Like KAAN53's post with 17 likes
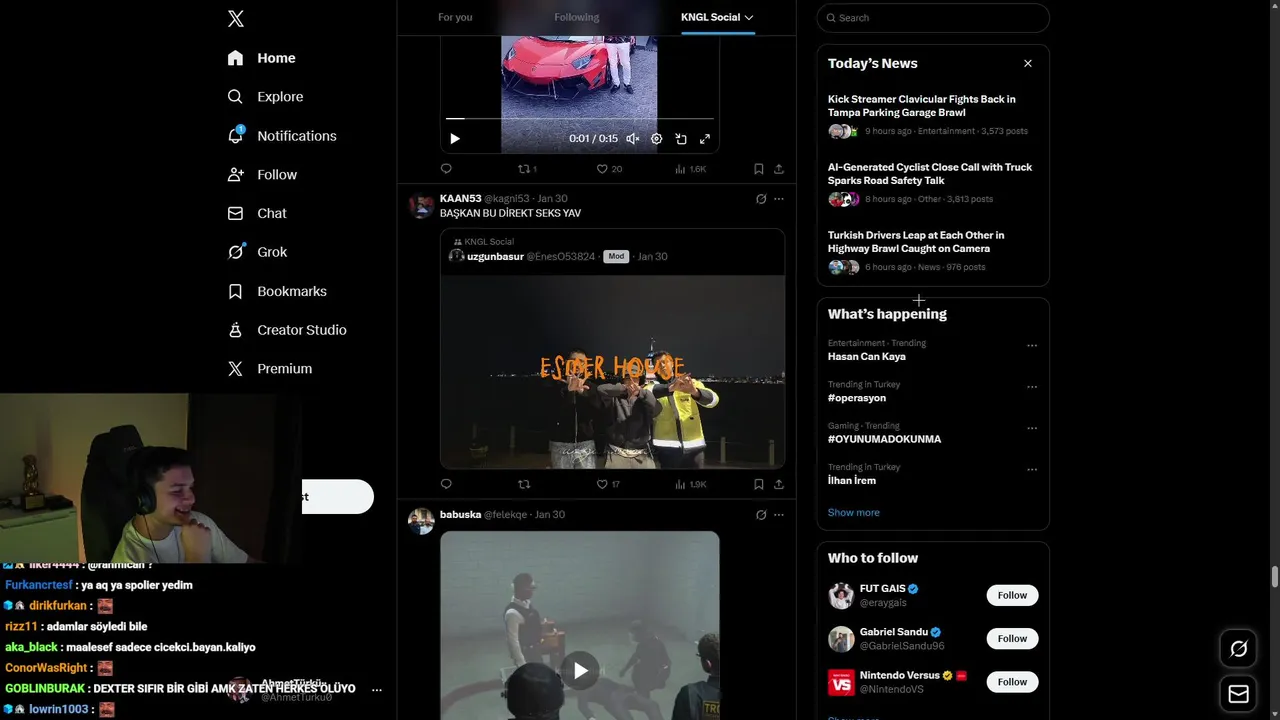Screen dimensions: 1280x720 (x=608, y=484)
